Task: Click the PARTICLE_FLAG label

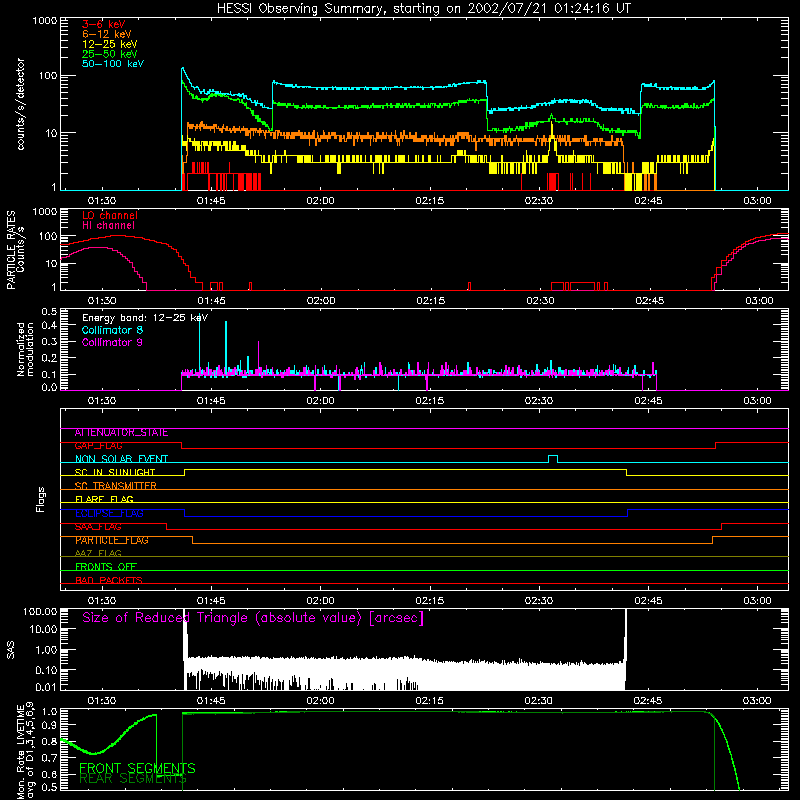Action: click(112, 540)
